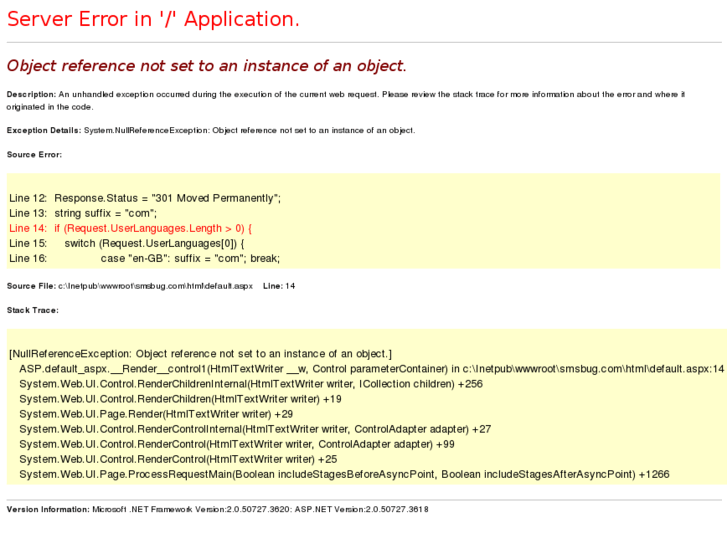Image resolution: width=727 pixels, height=545 pixels.
Task: Click the 'Source File:' label
Action: [31, 286]
